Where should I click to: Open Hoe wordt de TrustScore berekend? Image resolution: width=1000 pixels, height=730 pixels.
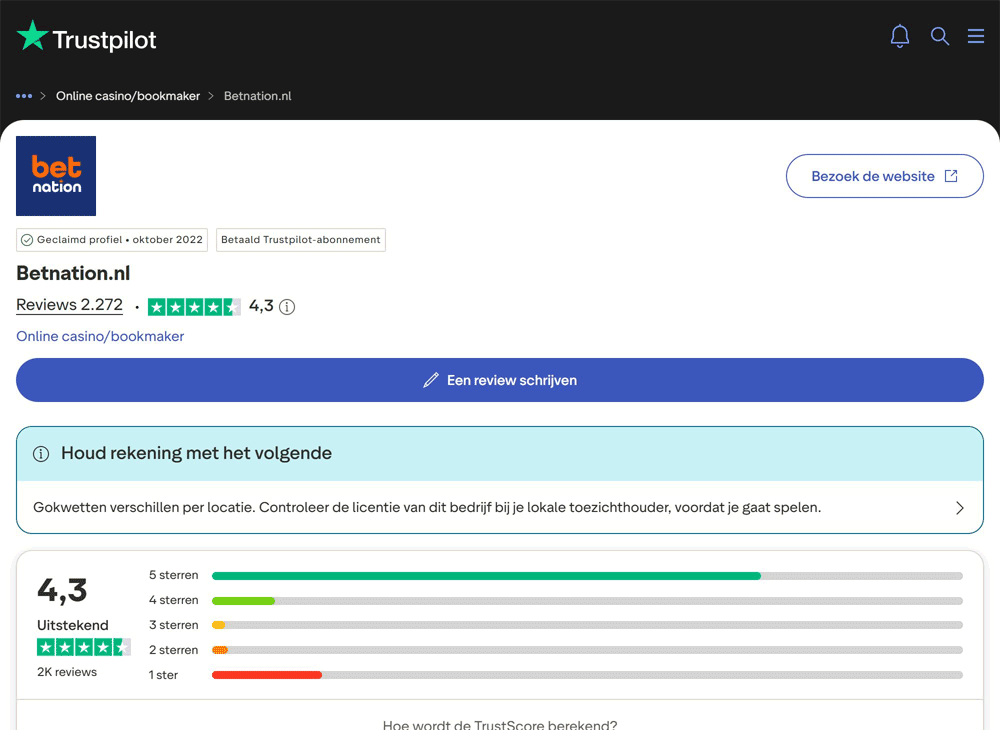point(500,724)
